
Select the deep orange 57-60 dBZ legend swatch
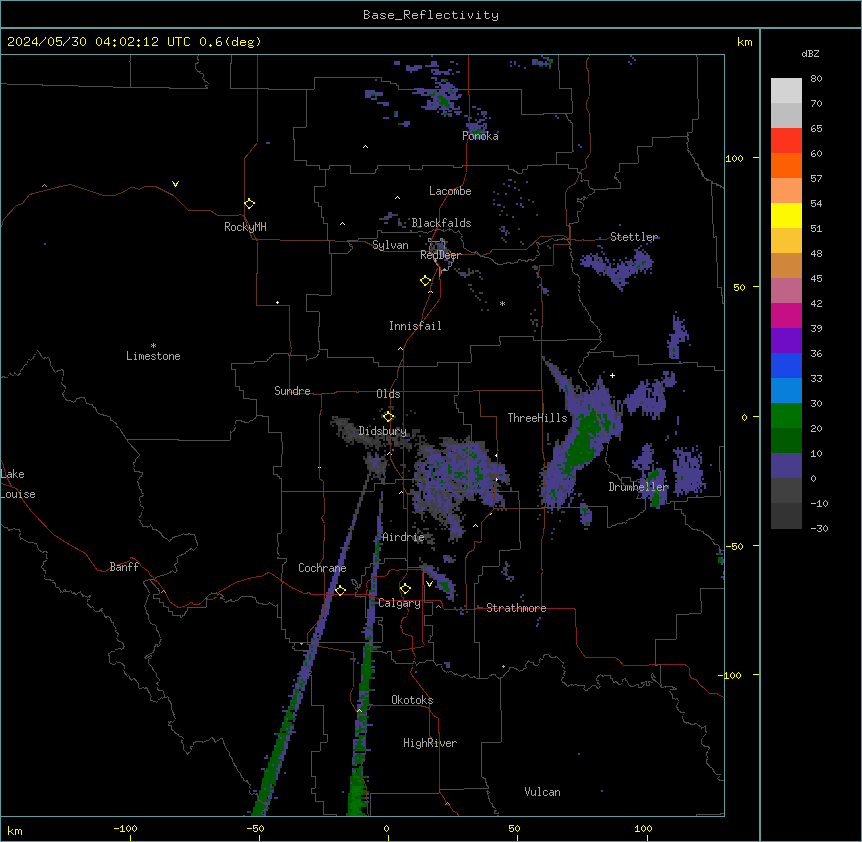click(786, 165)
